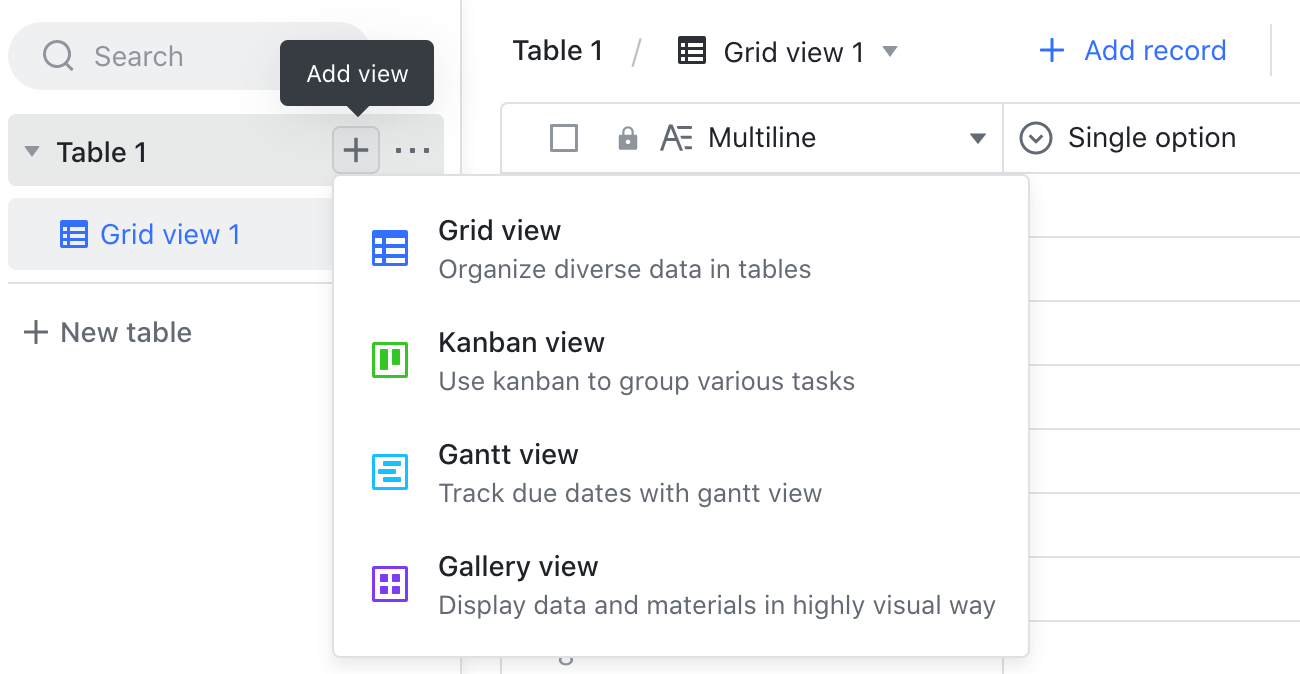Click the more options ellipsis next to Table 1

tap(414, 149)
